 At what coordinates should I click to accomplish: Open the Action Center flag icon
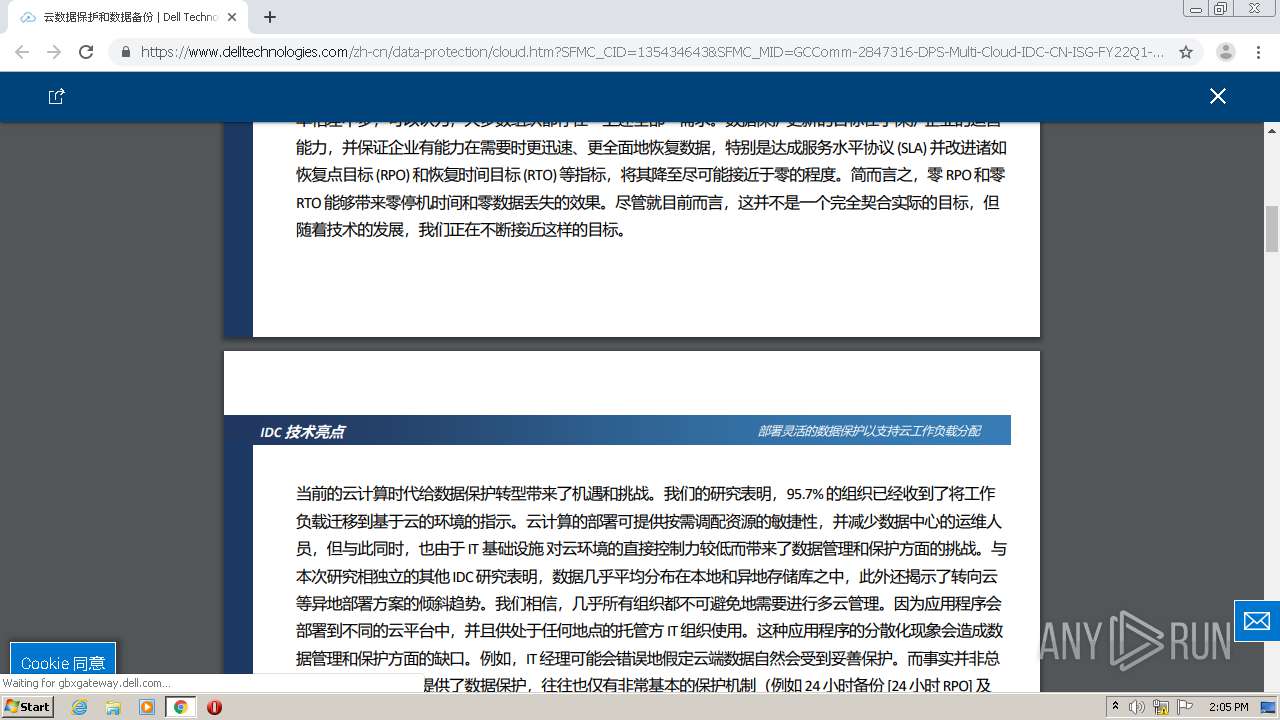click(x=1185, y=707)
